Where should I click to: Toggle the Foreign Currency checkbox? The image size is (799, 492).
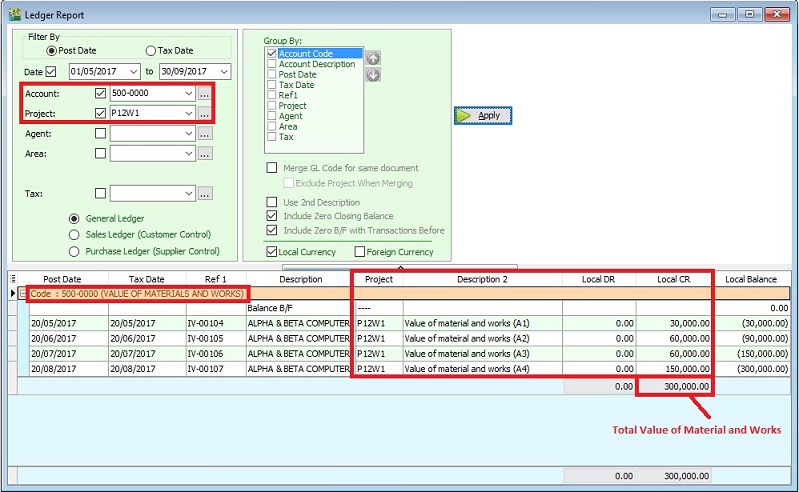[x=360, y=252]
